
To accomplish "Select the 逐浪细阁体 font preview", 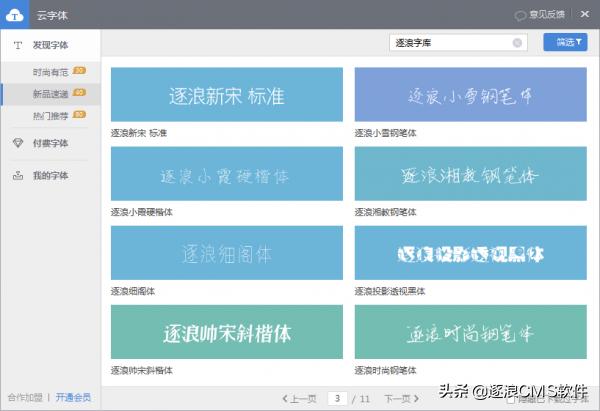I will pos(227,253).
